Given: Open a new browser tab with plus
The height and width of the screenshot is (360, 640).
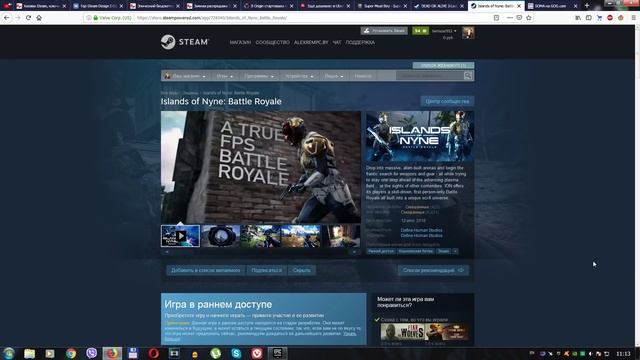Looking at the screenshot, I should (587, 6).
